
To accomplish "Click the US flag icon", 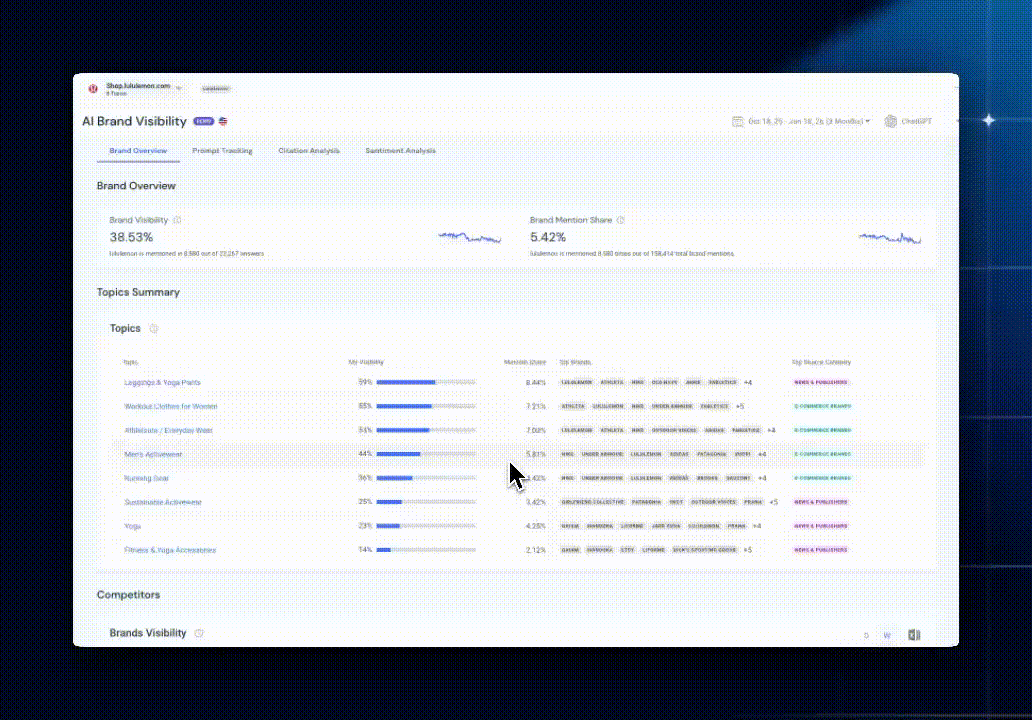I will [223, 121].
